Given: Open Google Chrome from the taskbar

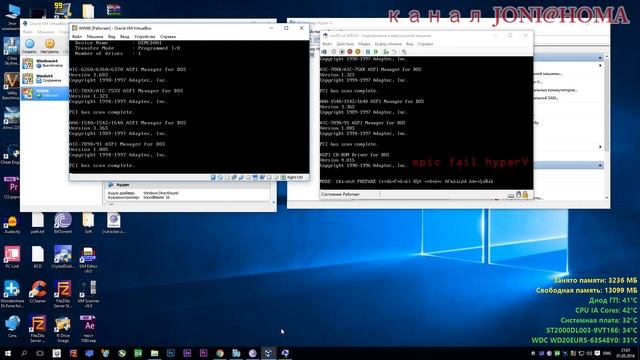Looking at the screenshot, I should pos(220,353).
